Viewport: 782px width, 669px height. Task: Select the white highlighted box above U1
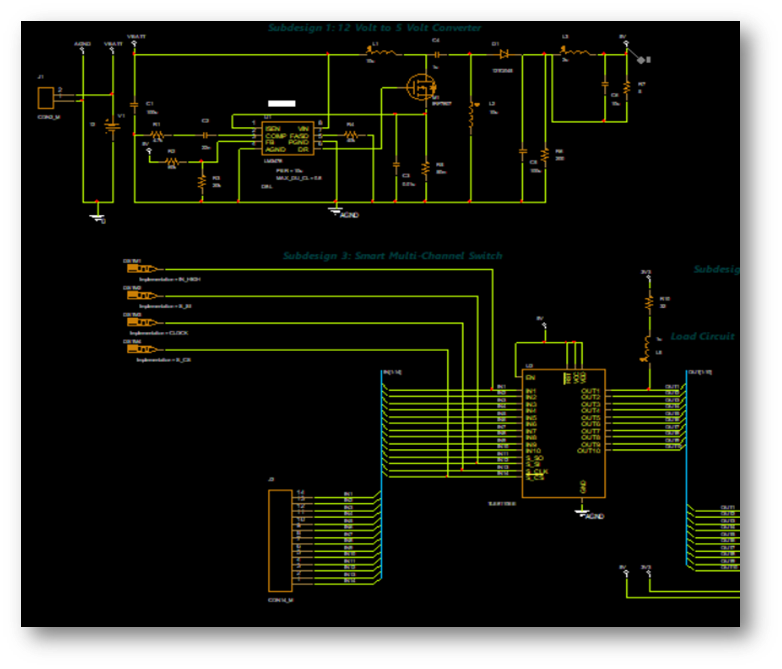pyautogui.click(x=281, y=104)
